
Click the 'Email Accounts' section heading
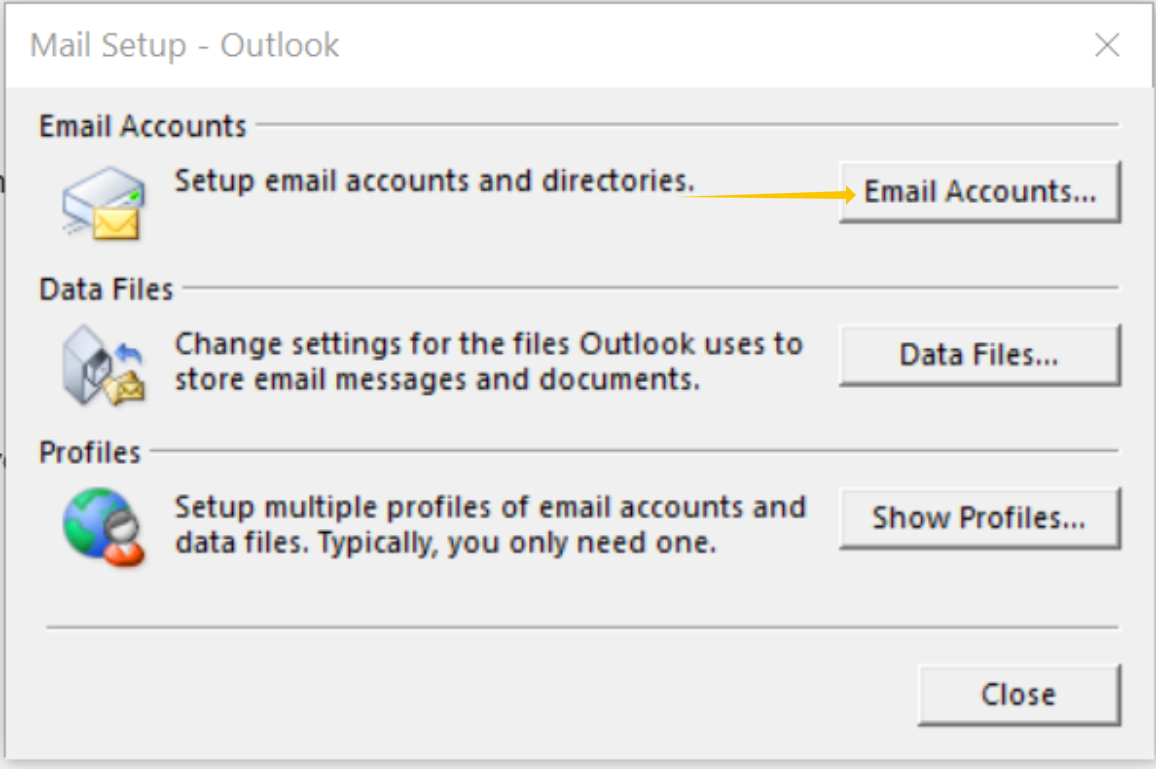coord(142,126)
